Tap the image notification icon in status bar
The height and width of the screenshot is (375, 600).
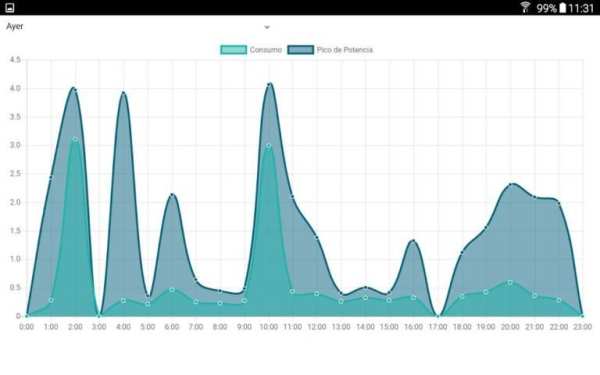10,8
